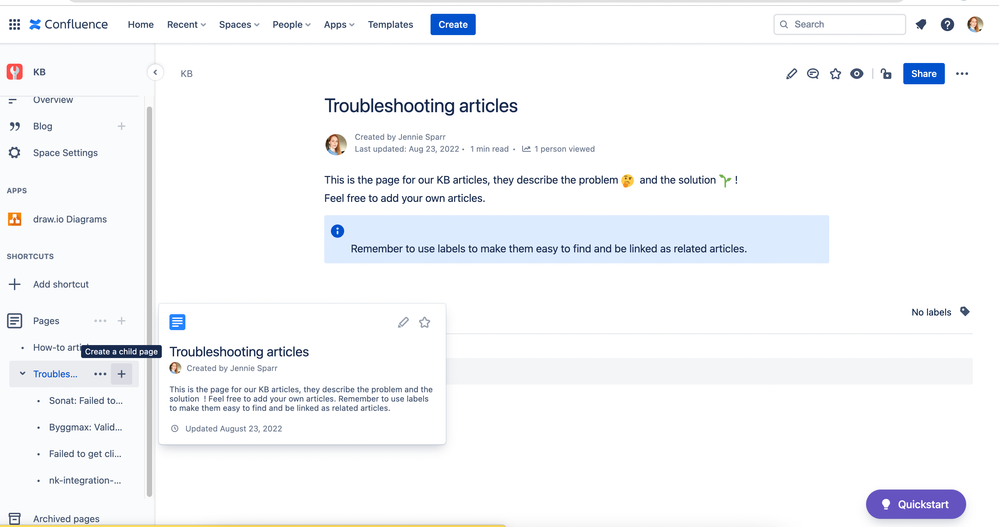Click the blue Create button
Image resolution: width=999 pixels, height=527 pixels.
click(453, 24)
